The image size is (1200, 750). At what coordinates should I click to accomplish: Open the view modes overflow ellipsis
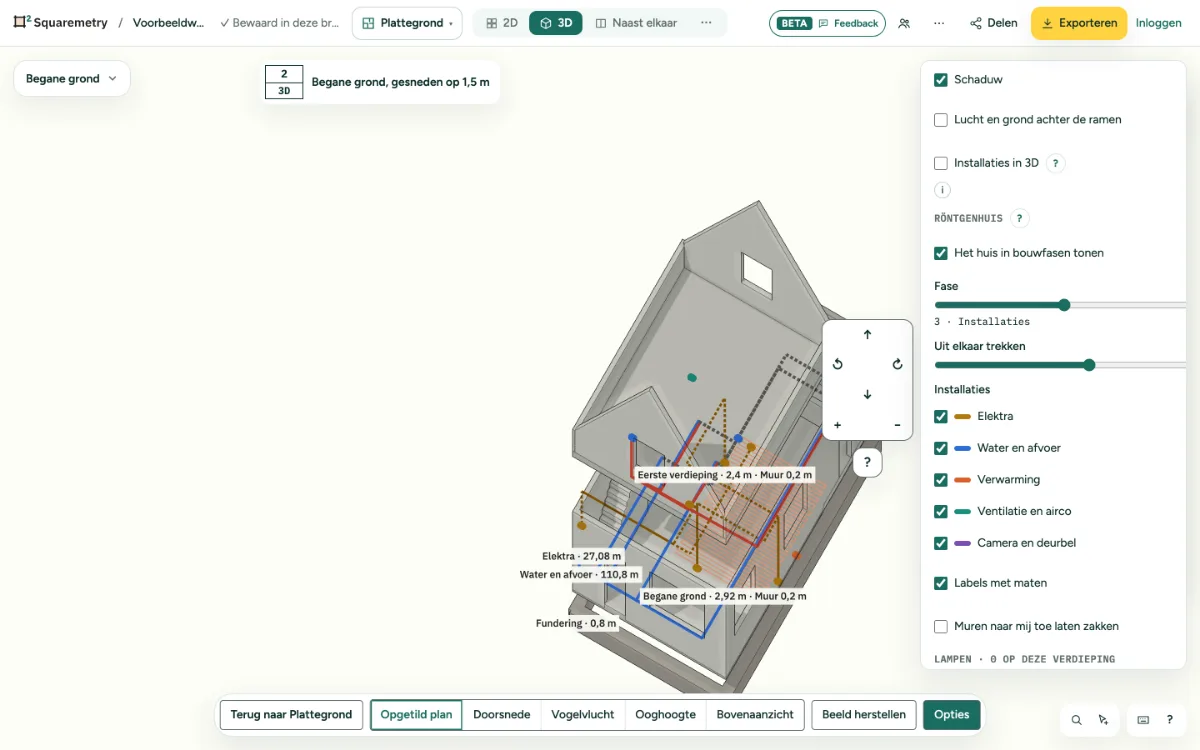coord(706,23)
